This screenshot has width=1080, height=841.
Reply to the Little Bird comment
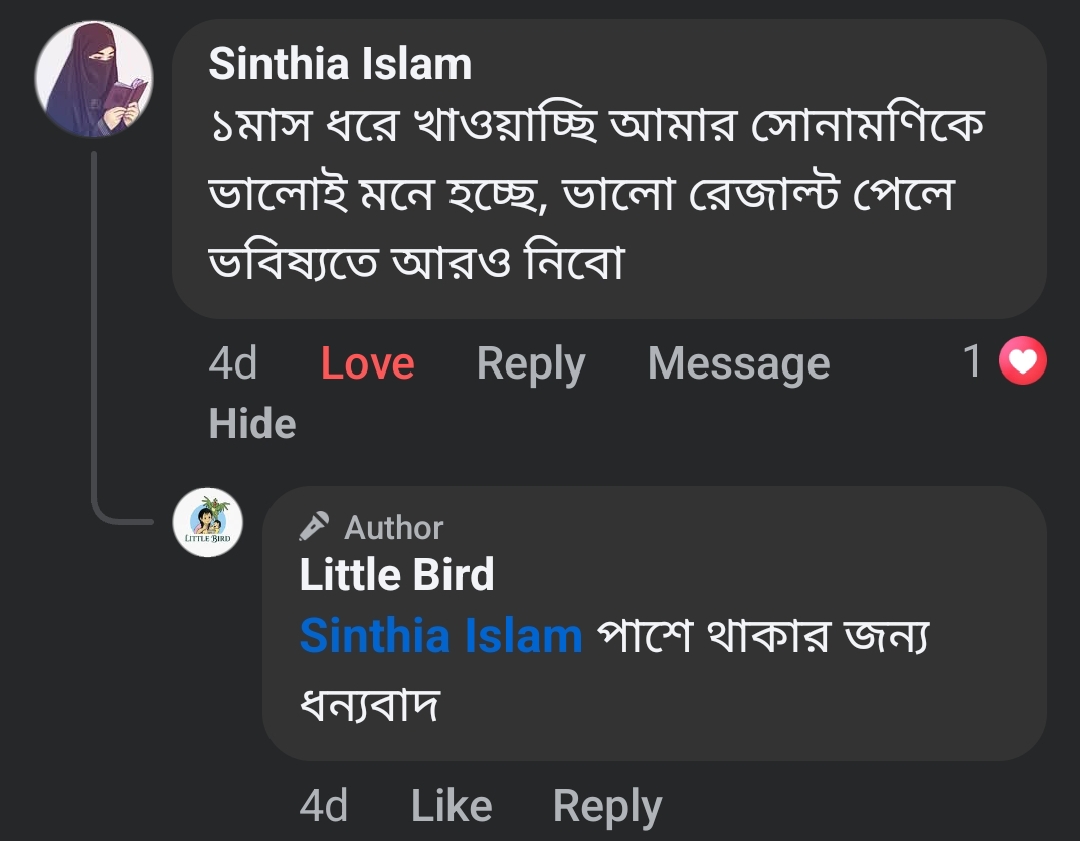(607, 806)
